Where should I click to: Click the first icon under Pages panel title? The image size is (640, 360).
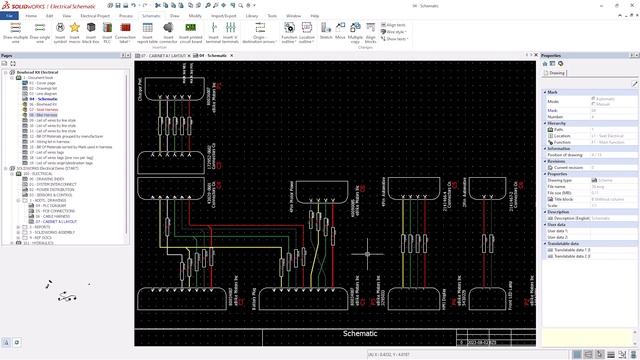coord(4,64)
